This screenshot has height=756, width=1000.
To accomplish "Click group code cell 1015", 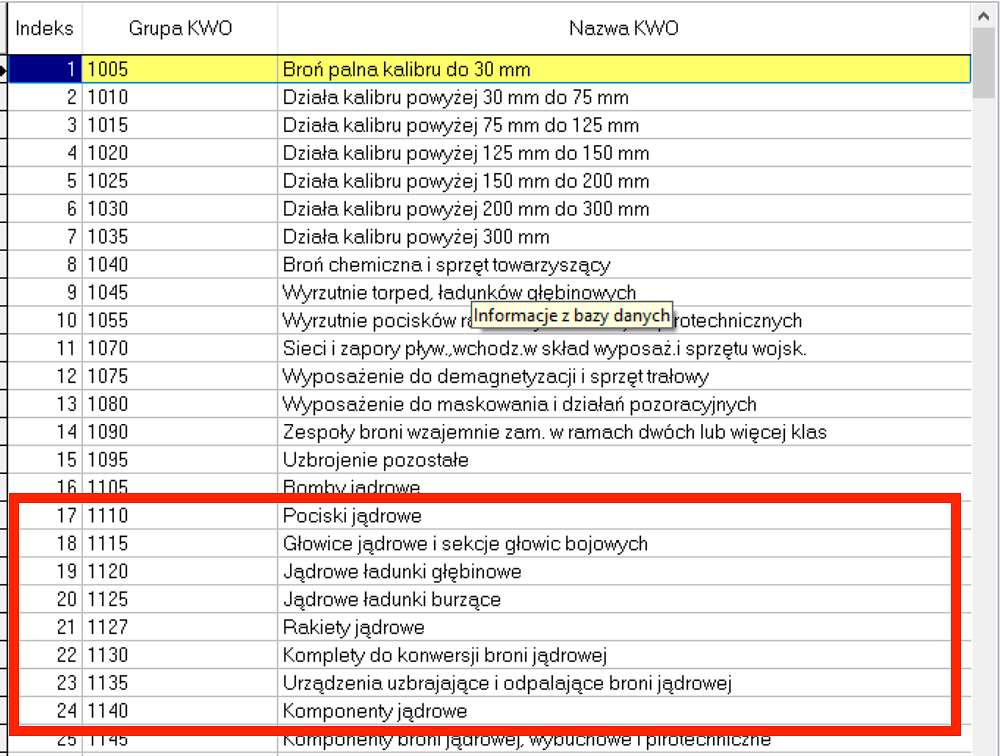I will point(180,125).
